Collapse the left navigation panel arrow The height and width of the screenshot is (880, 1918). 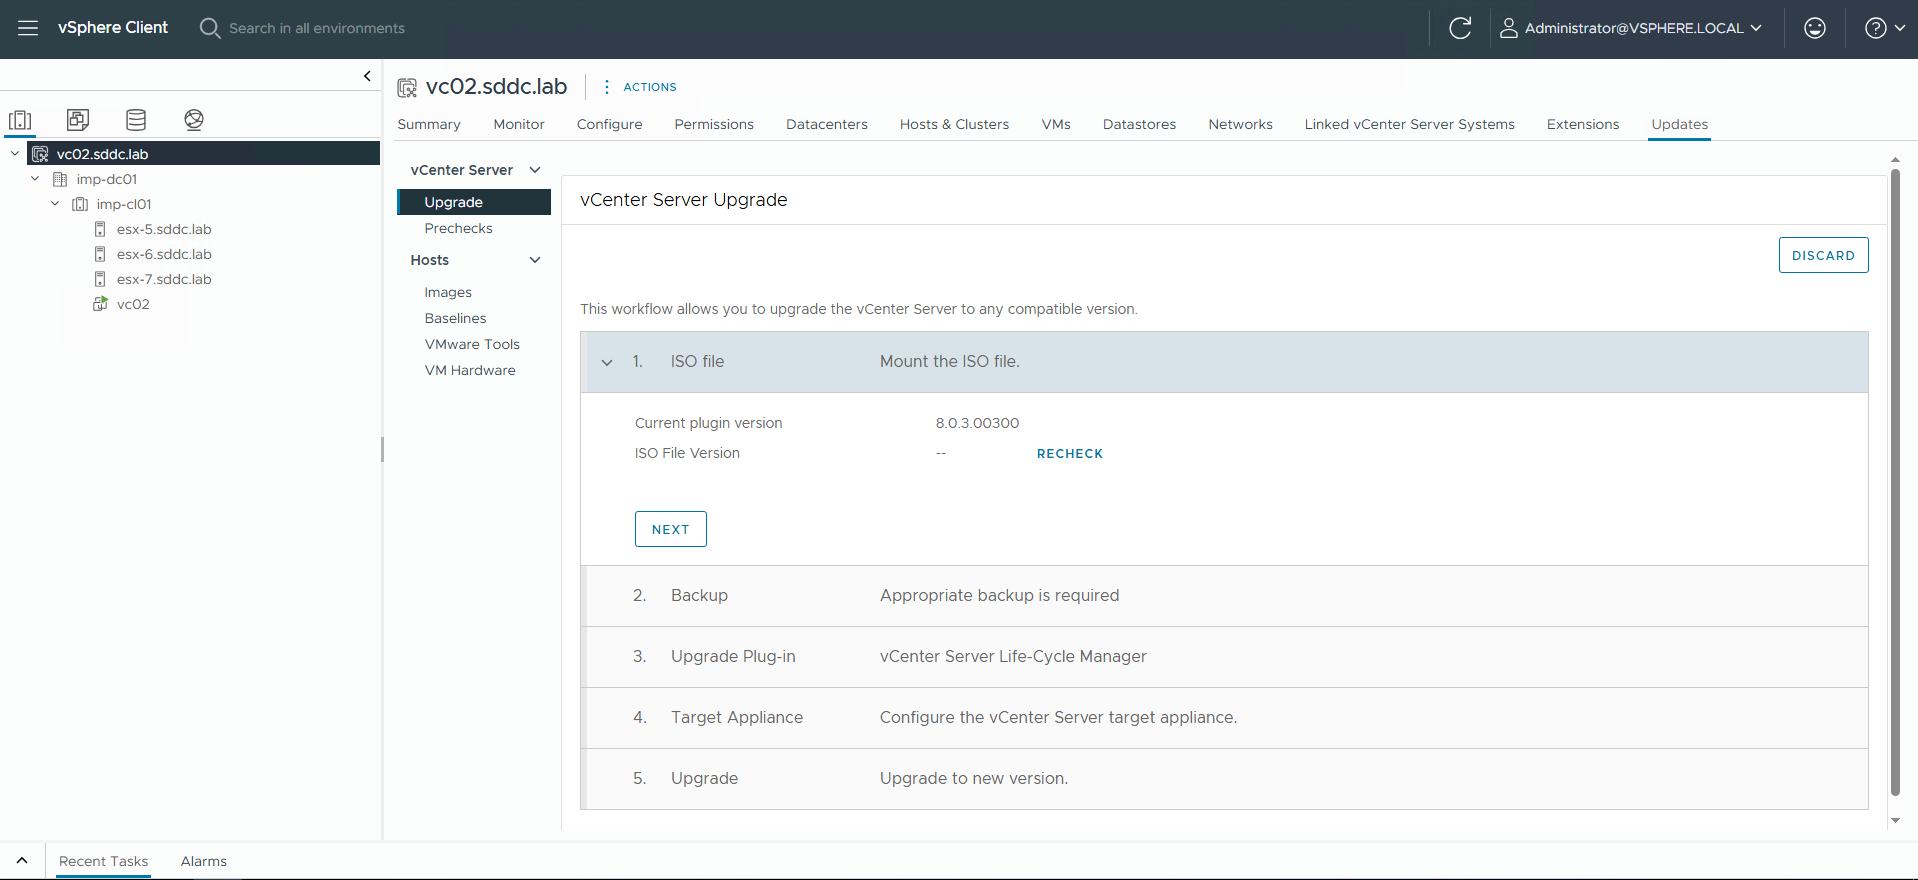tap(367, 76)
